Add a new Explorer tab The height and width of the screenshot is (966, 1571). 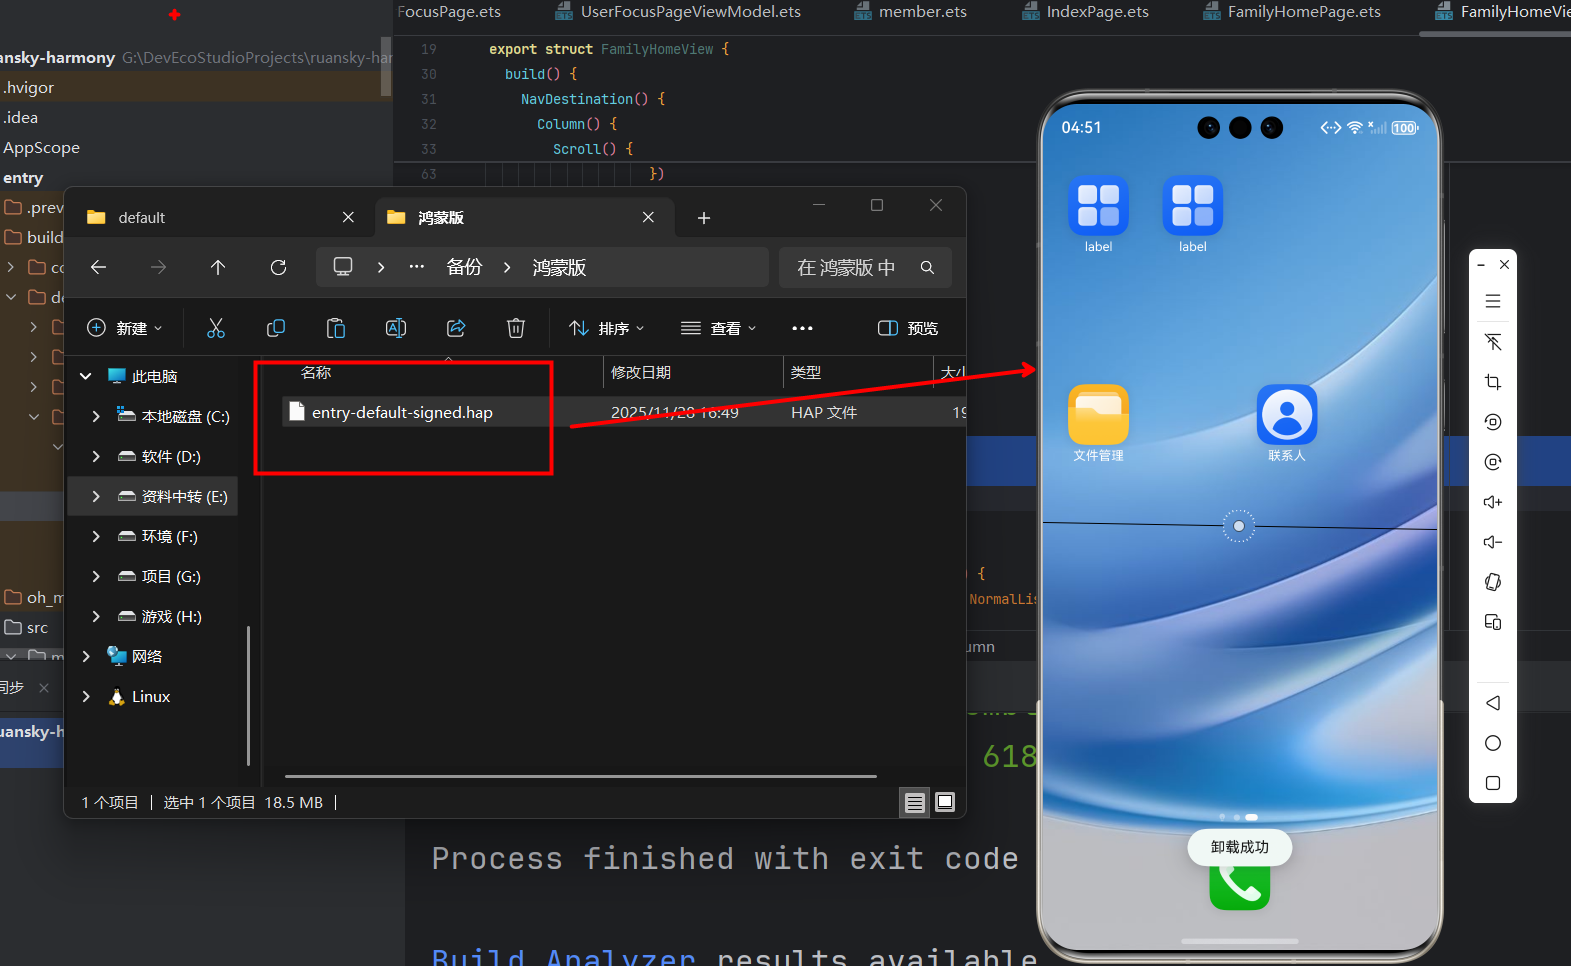[704, 218]
